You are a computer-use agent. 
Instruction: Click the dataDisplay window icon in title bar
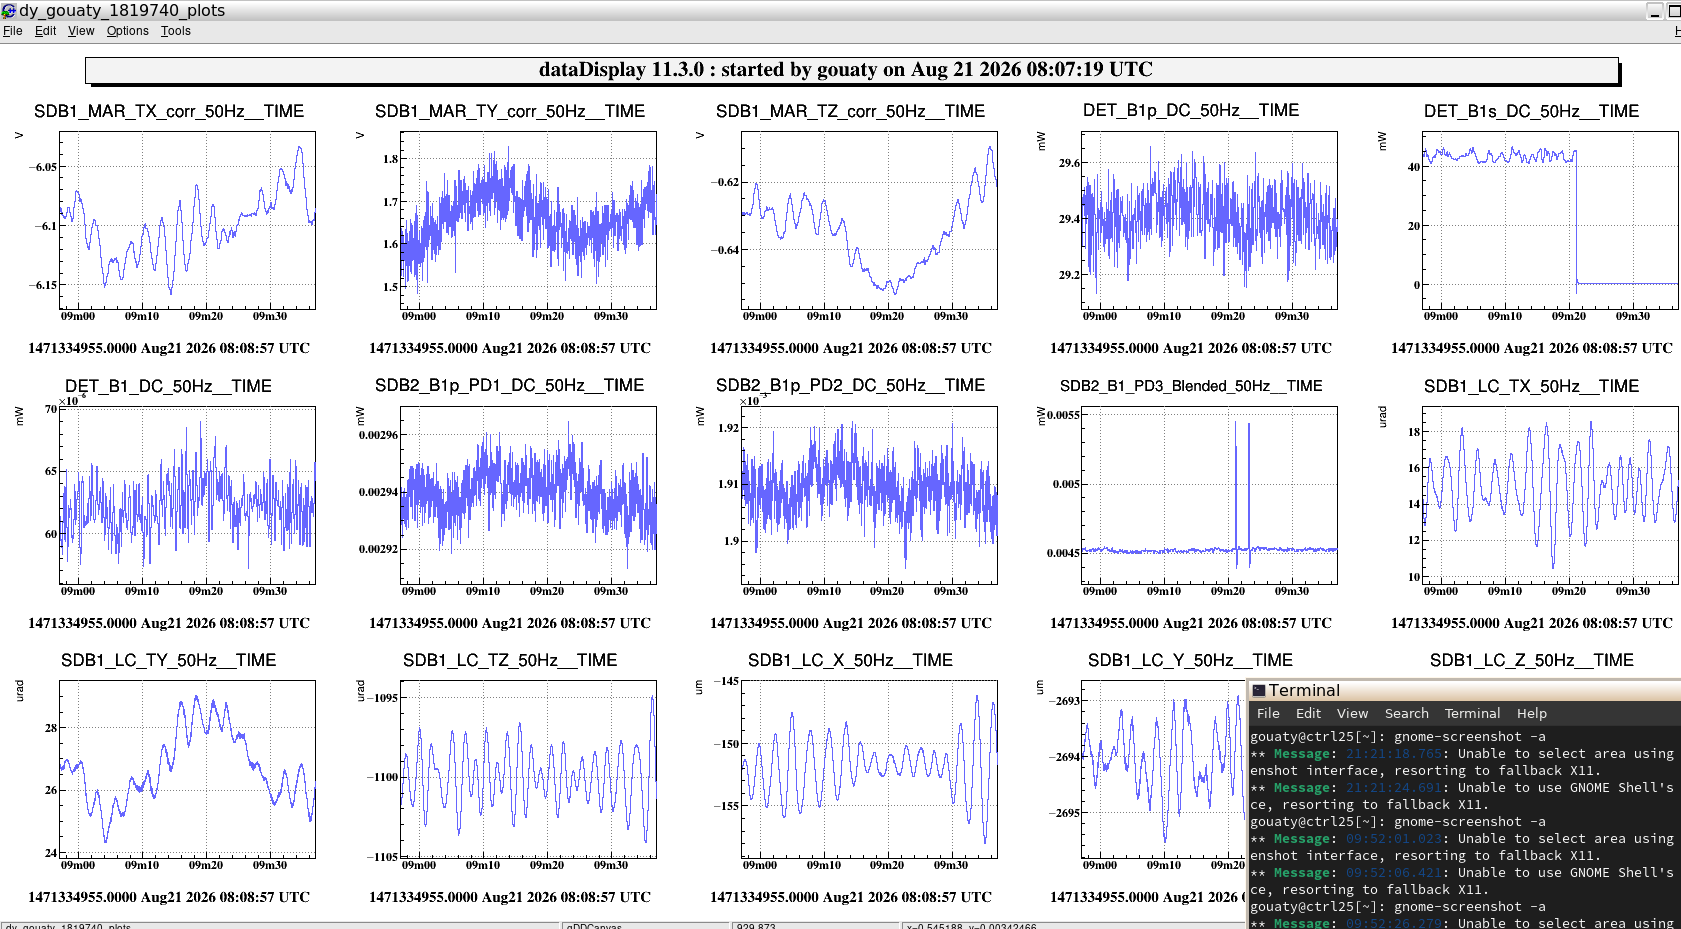point(9,10)
